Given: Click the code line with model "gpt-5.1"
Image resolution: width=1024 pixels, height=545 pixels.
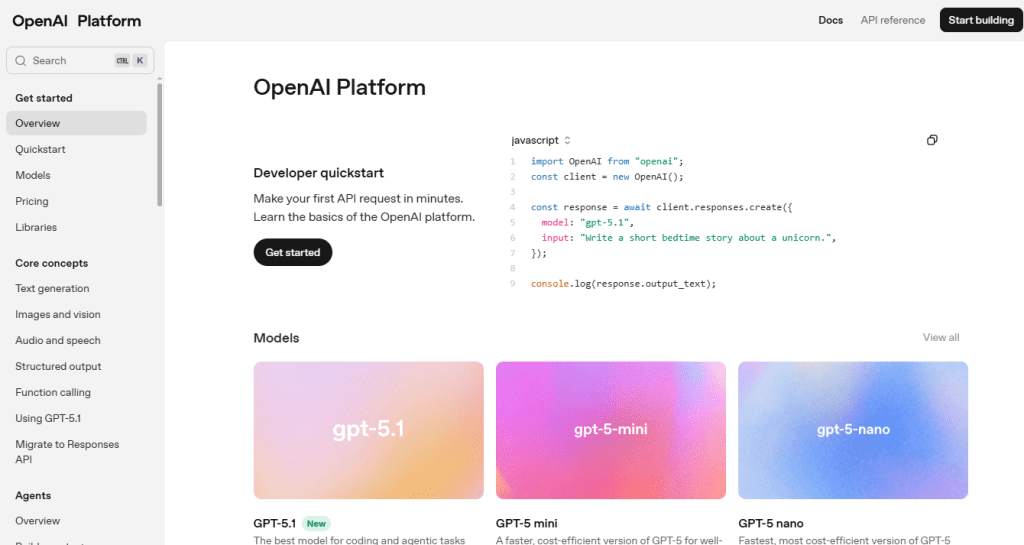Looking at the screenshot, I should point(587,223).
